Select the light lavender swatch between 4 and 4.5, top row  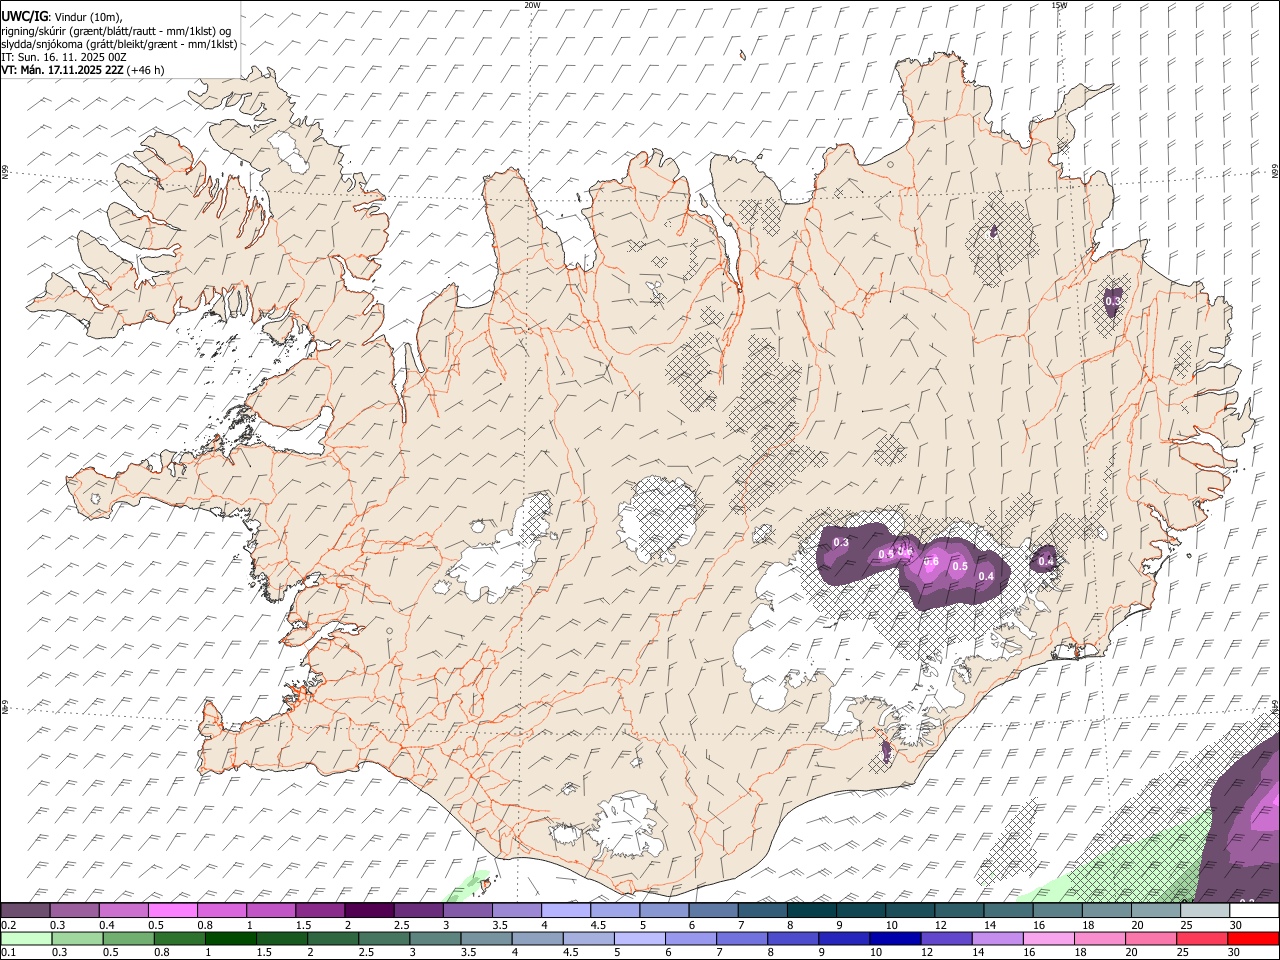(566, 911)
